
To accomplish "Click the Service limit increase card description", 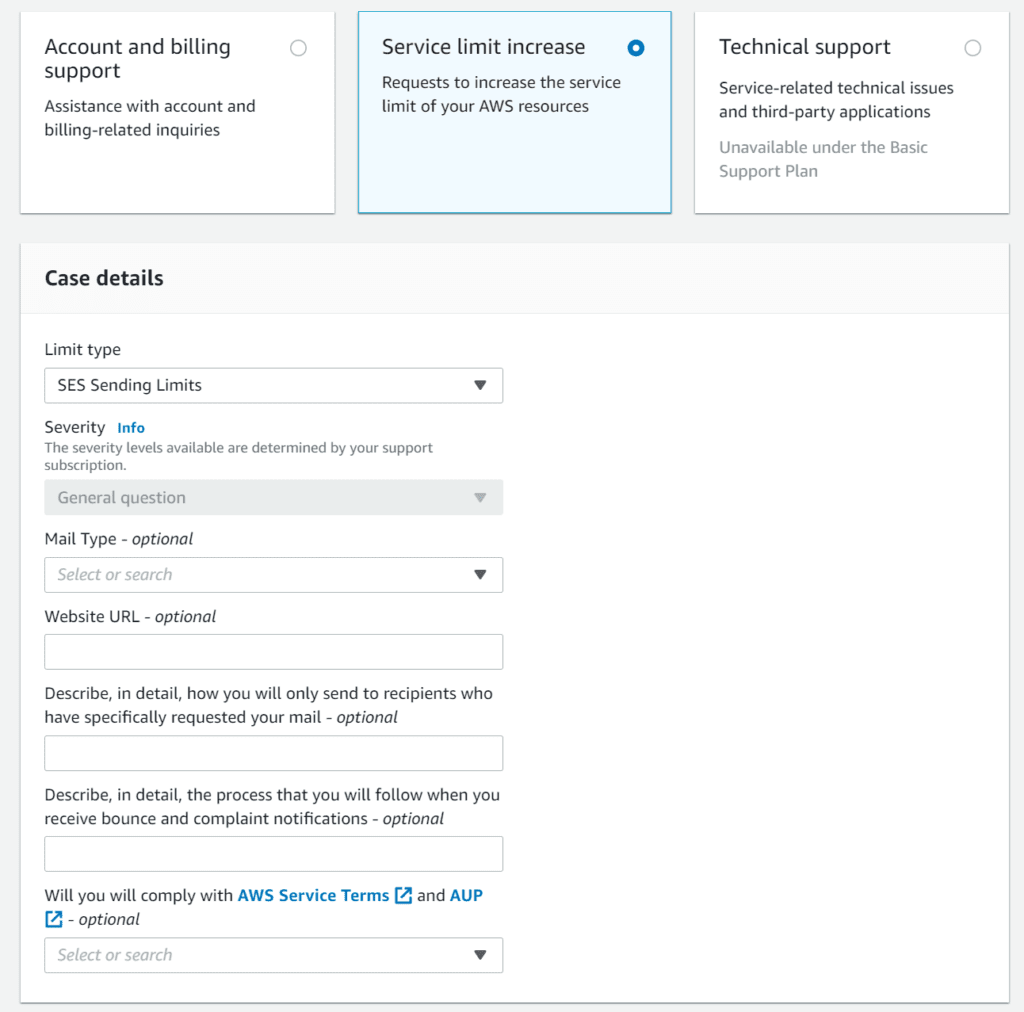I will click(x=501, y=95).
